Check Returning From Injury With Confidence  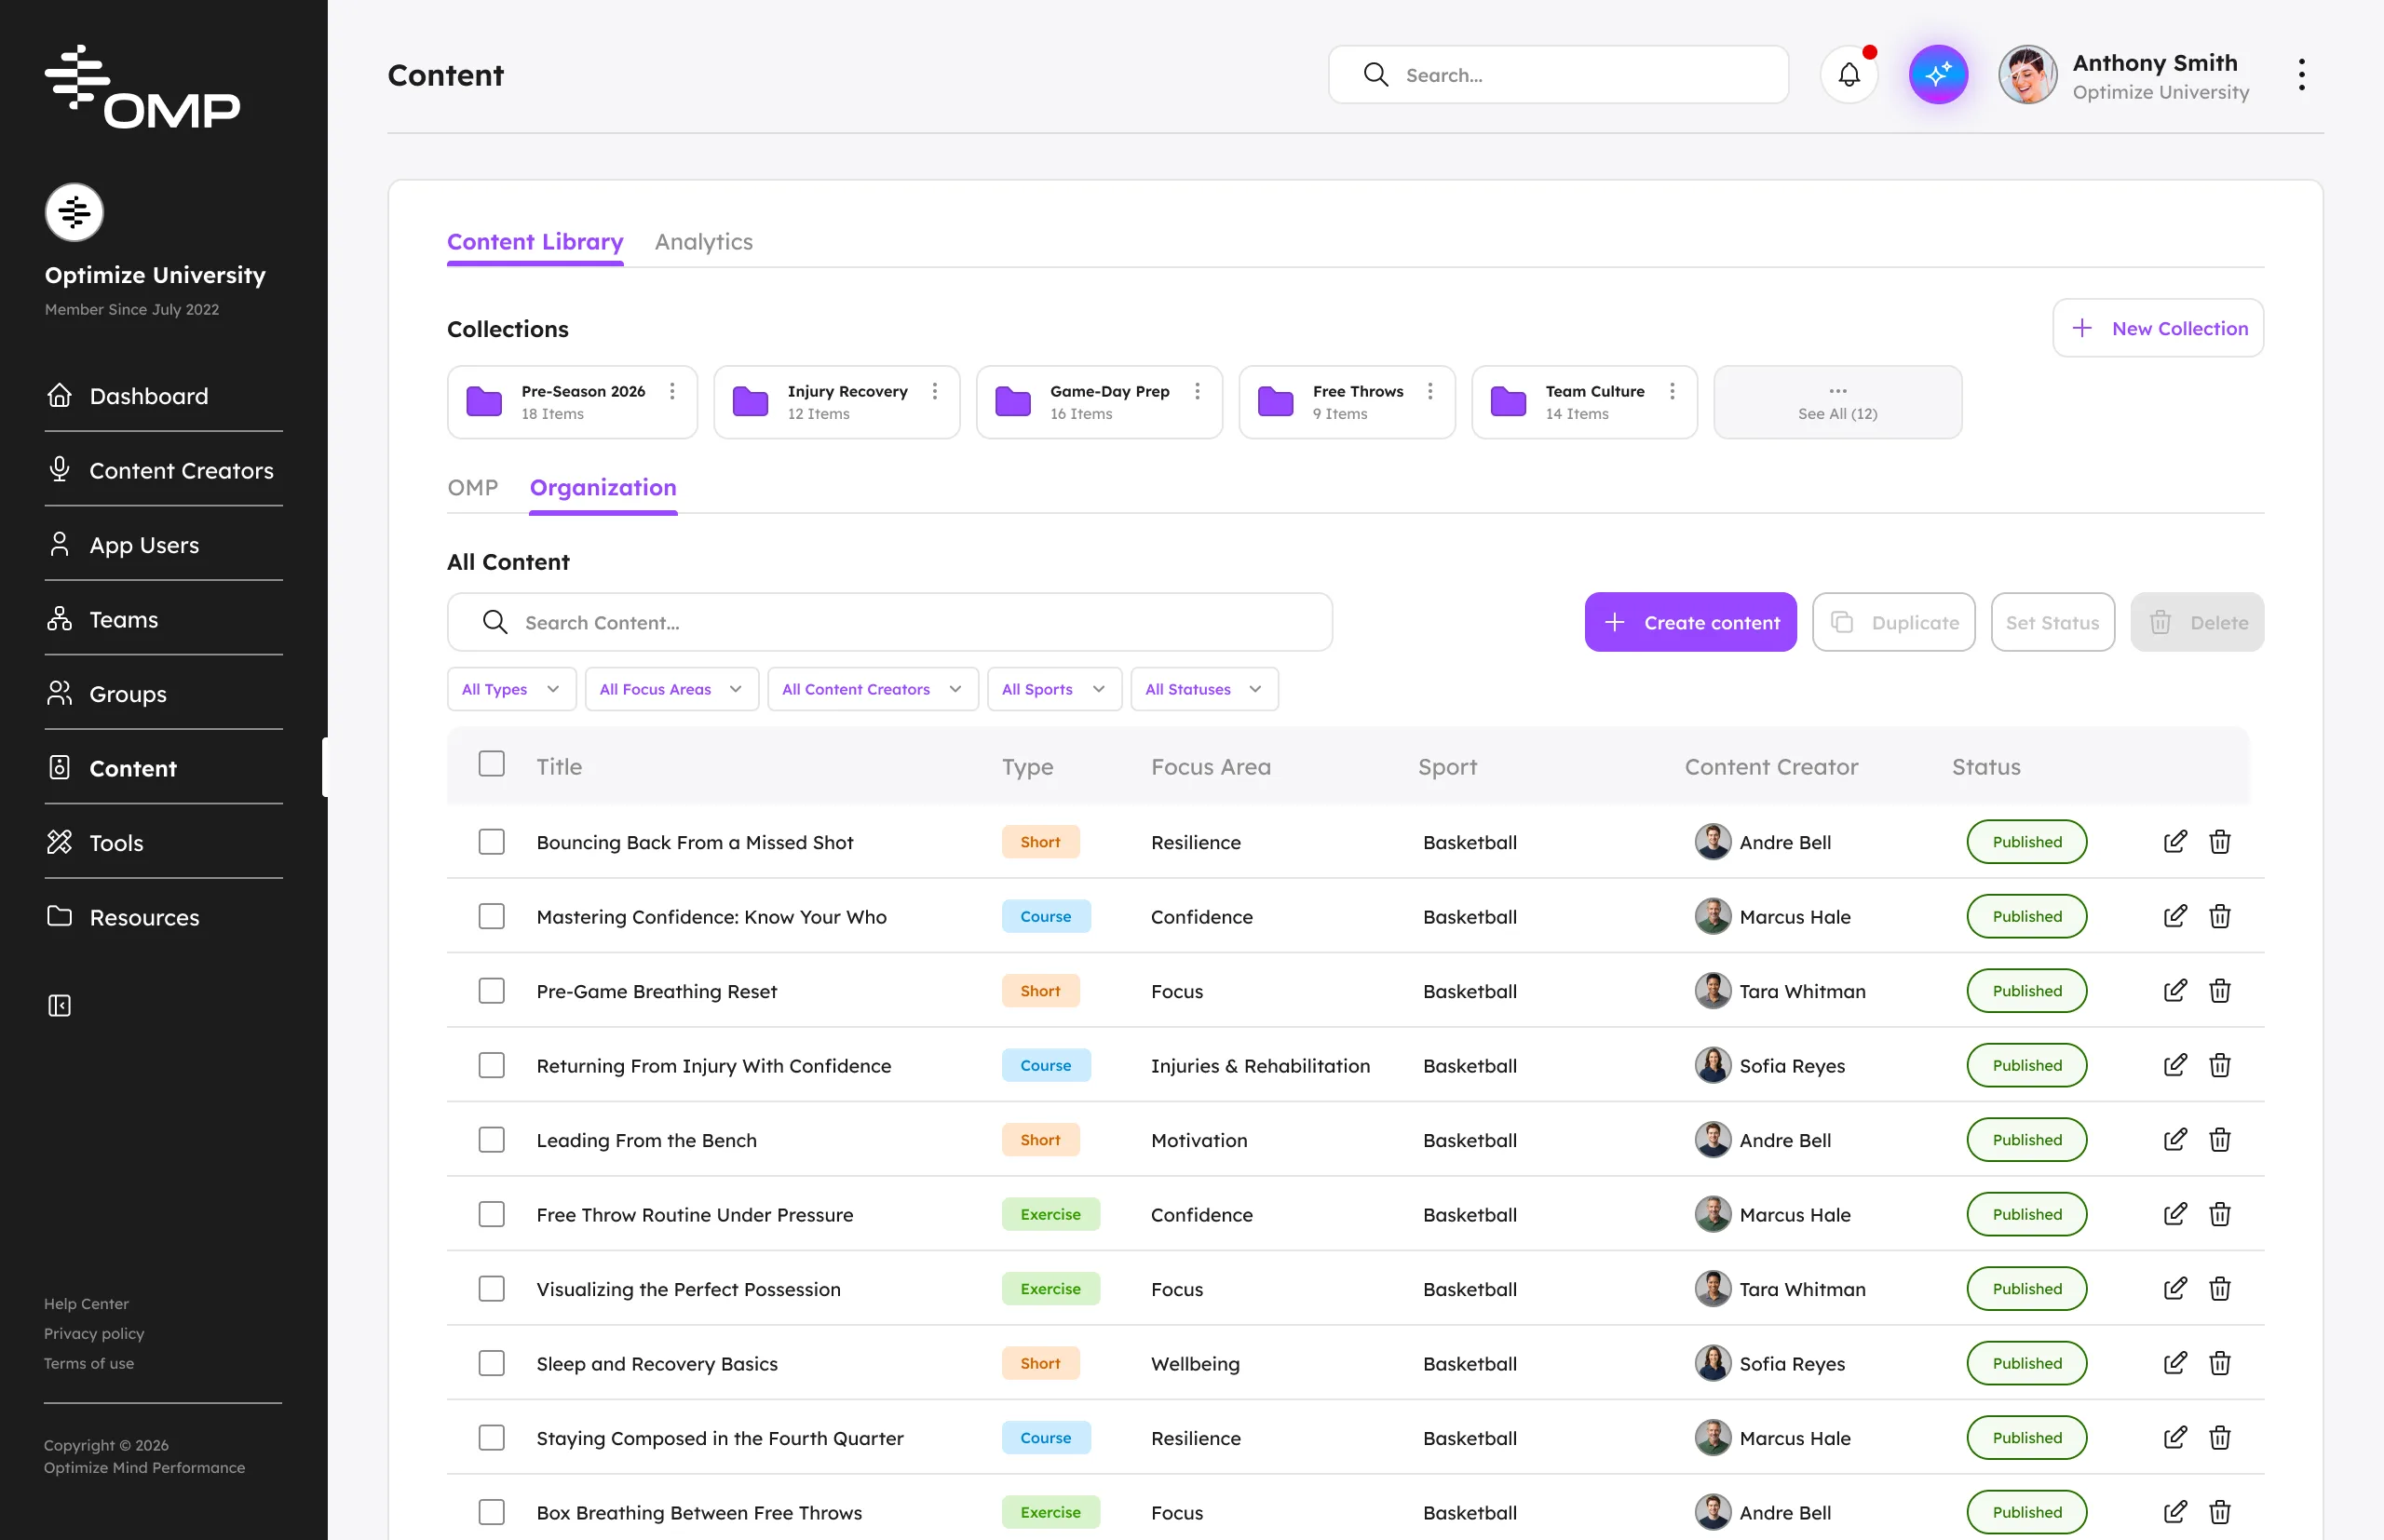point(491,1065)
